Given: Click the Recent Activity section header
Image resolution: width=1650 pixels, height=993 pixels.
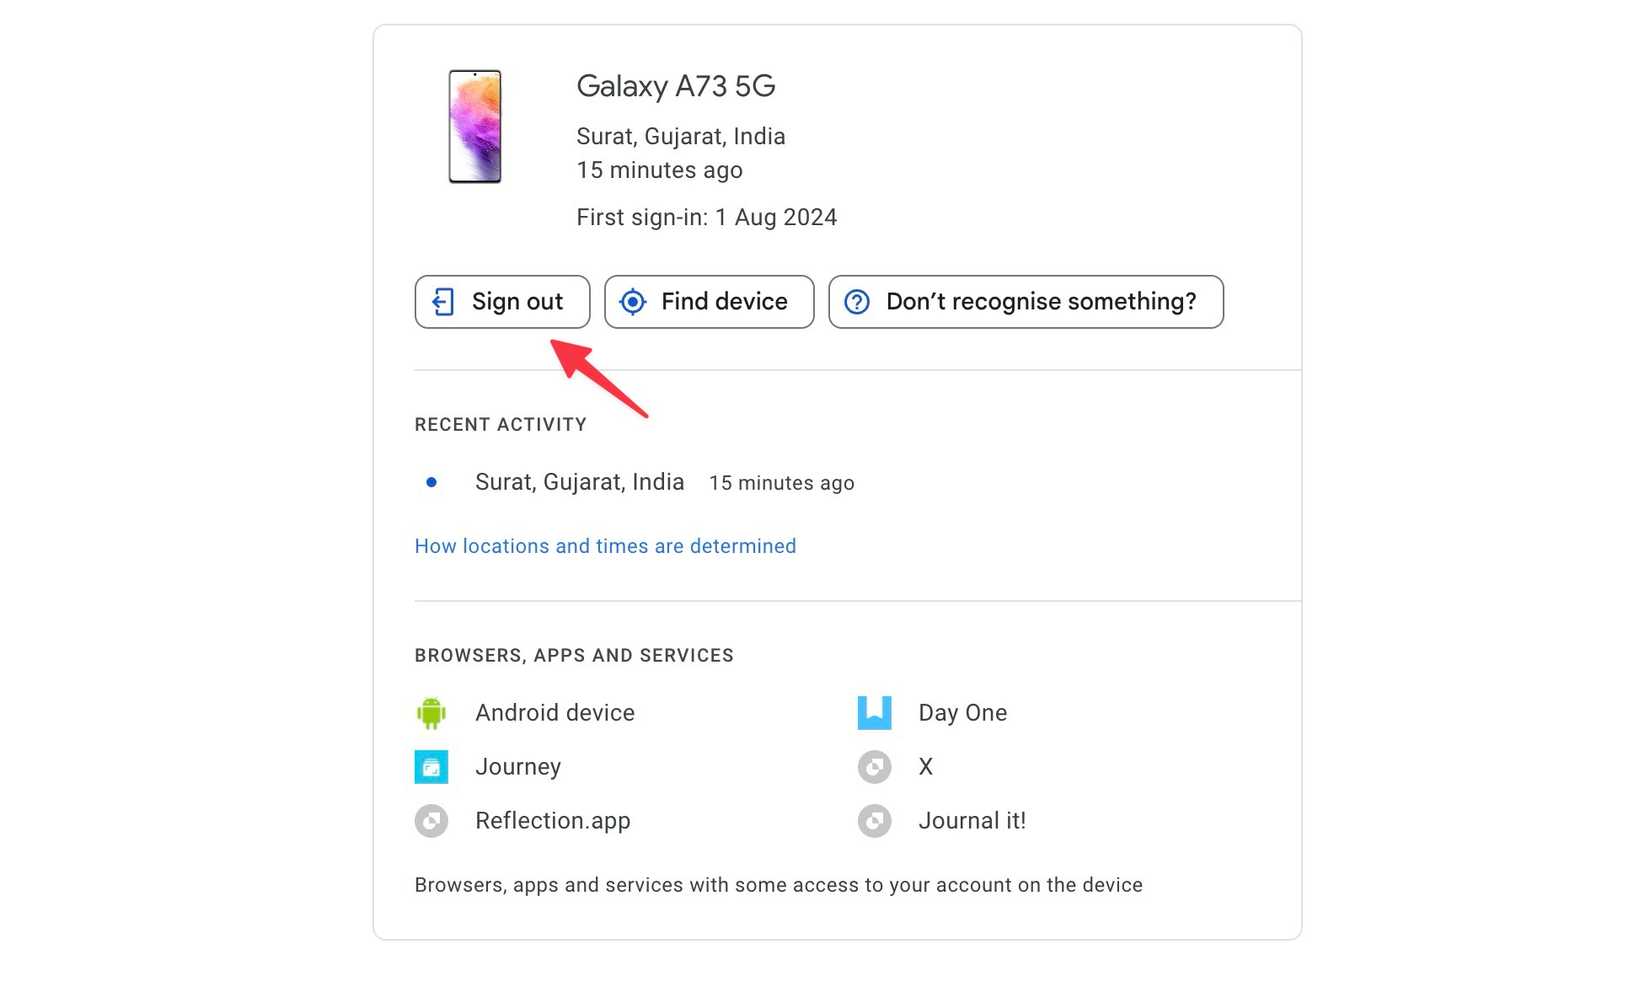Looking at the screenshot, I should [x=500, y=424].
